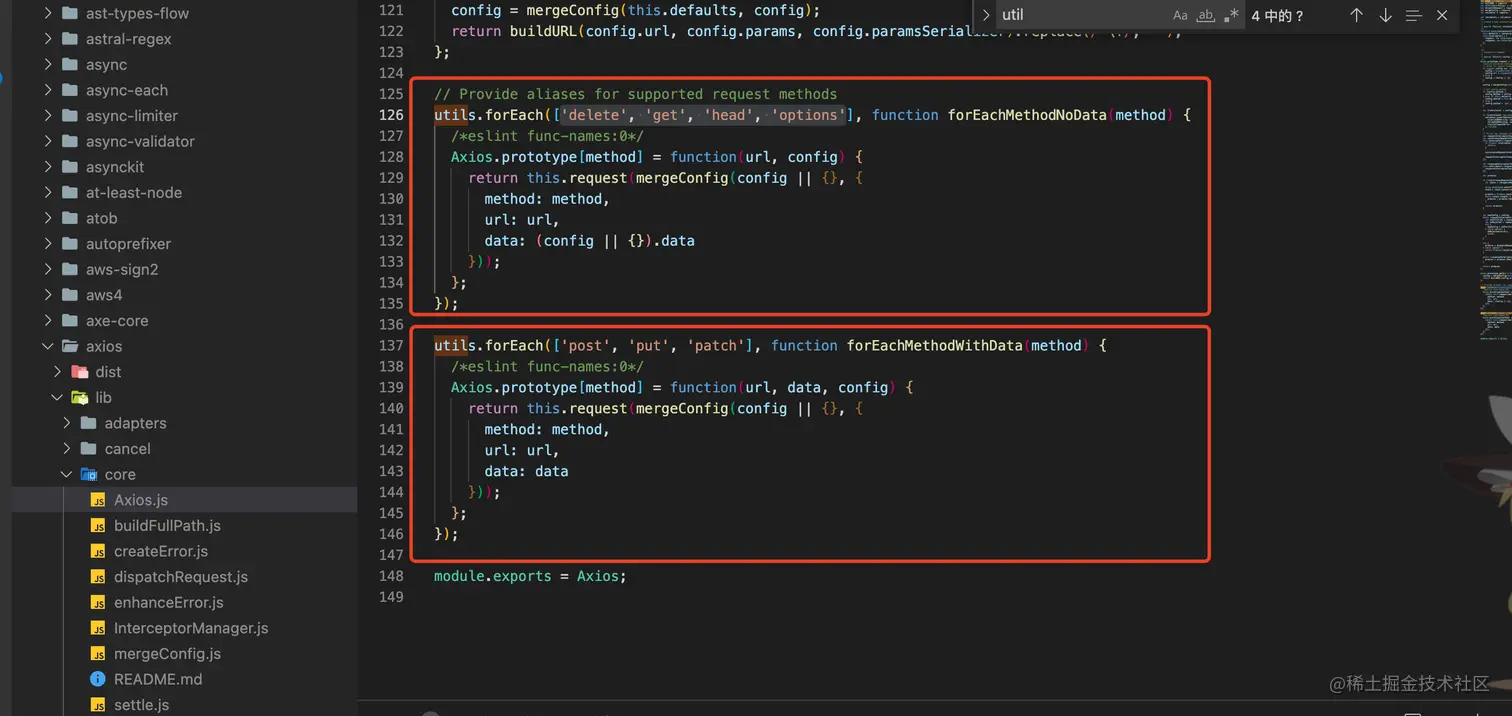This screenshot has width=1512, height=716.
Task: Click buildURL call on line 122
Action: [544, 31]
